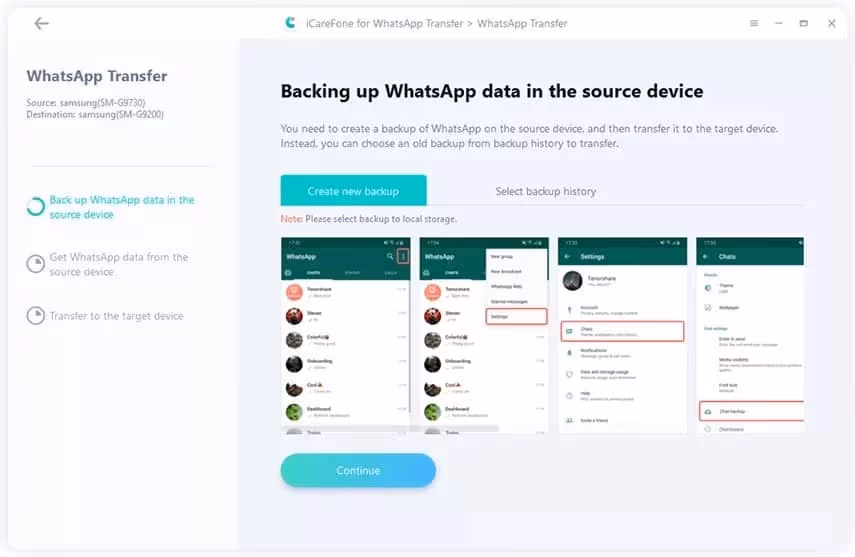
Task: Select 'Back up WhatsApp data in the source device' step
Action: pyautogui.click(x=122, y=207)
